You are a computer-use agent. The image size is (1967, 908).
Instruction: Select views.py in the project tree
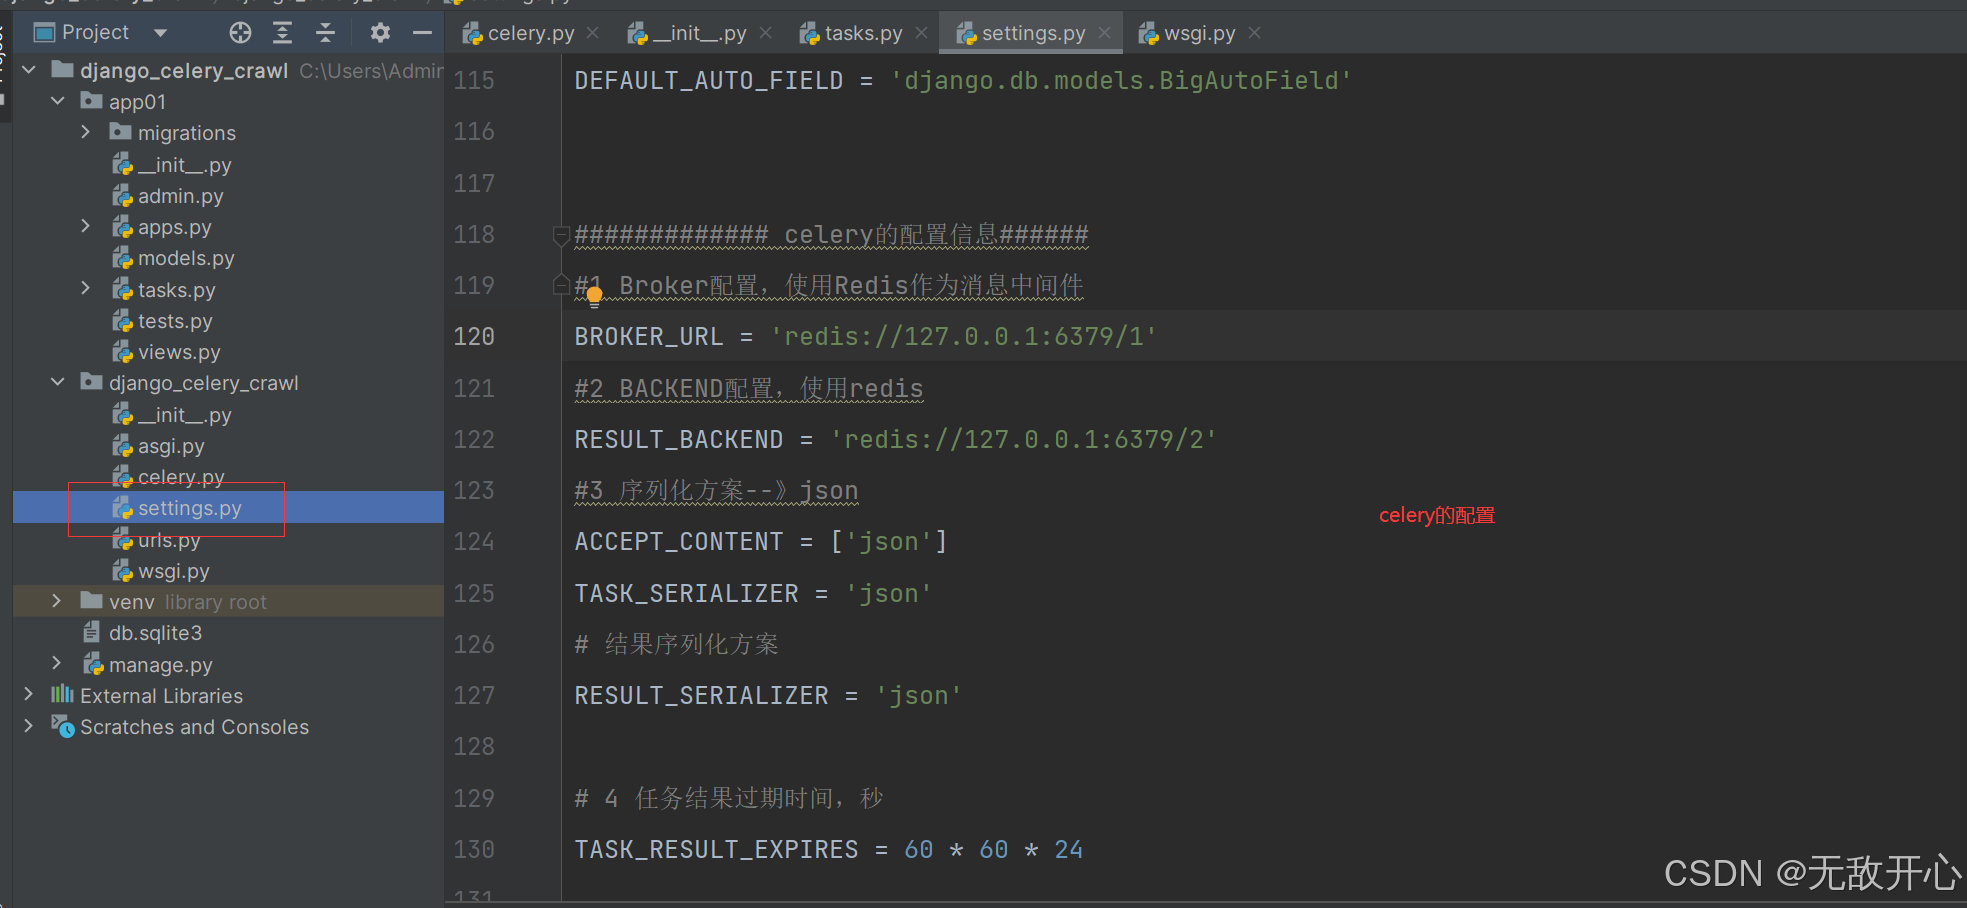pos(179,352)
